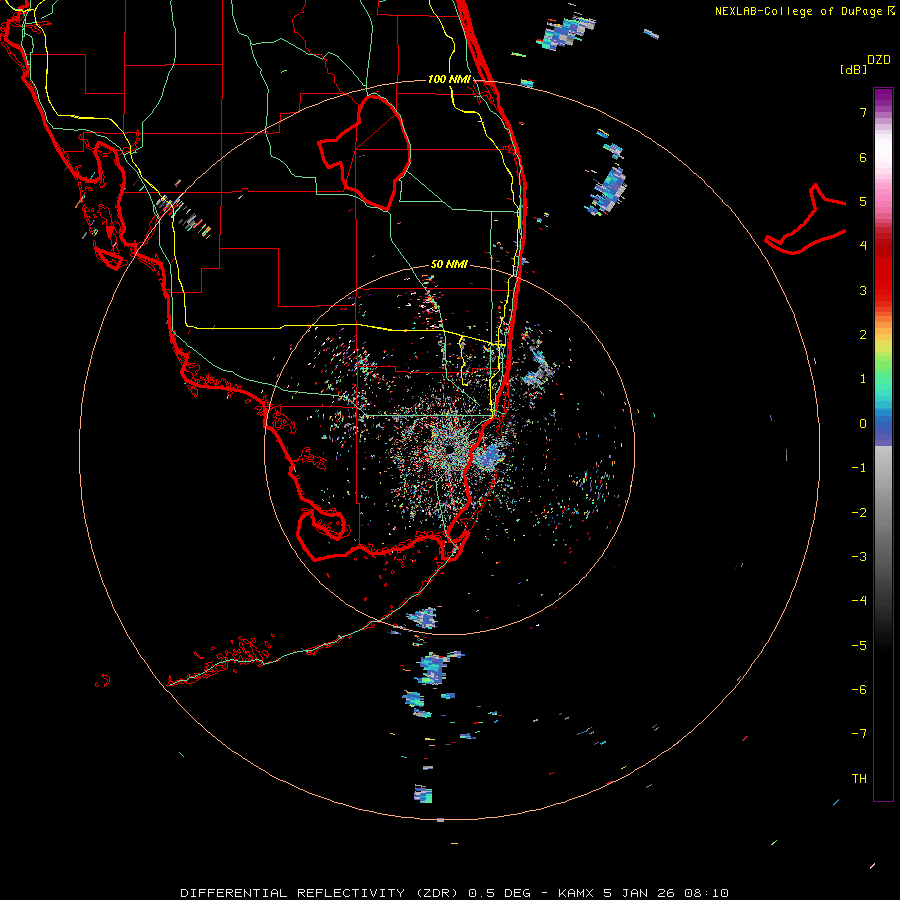900x900 pixels.
Task: Click the [dB] units label
Action: 853,69
